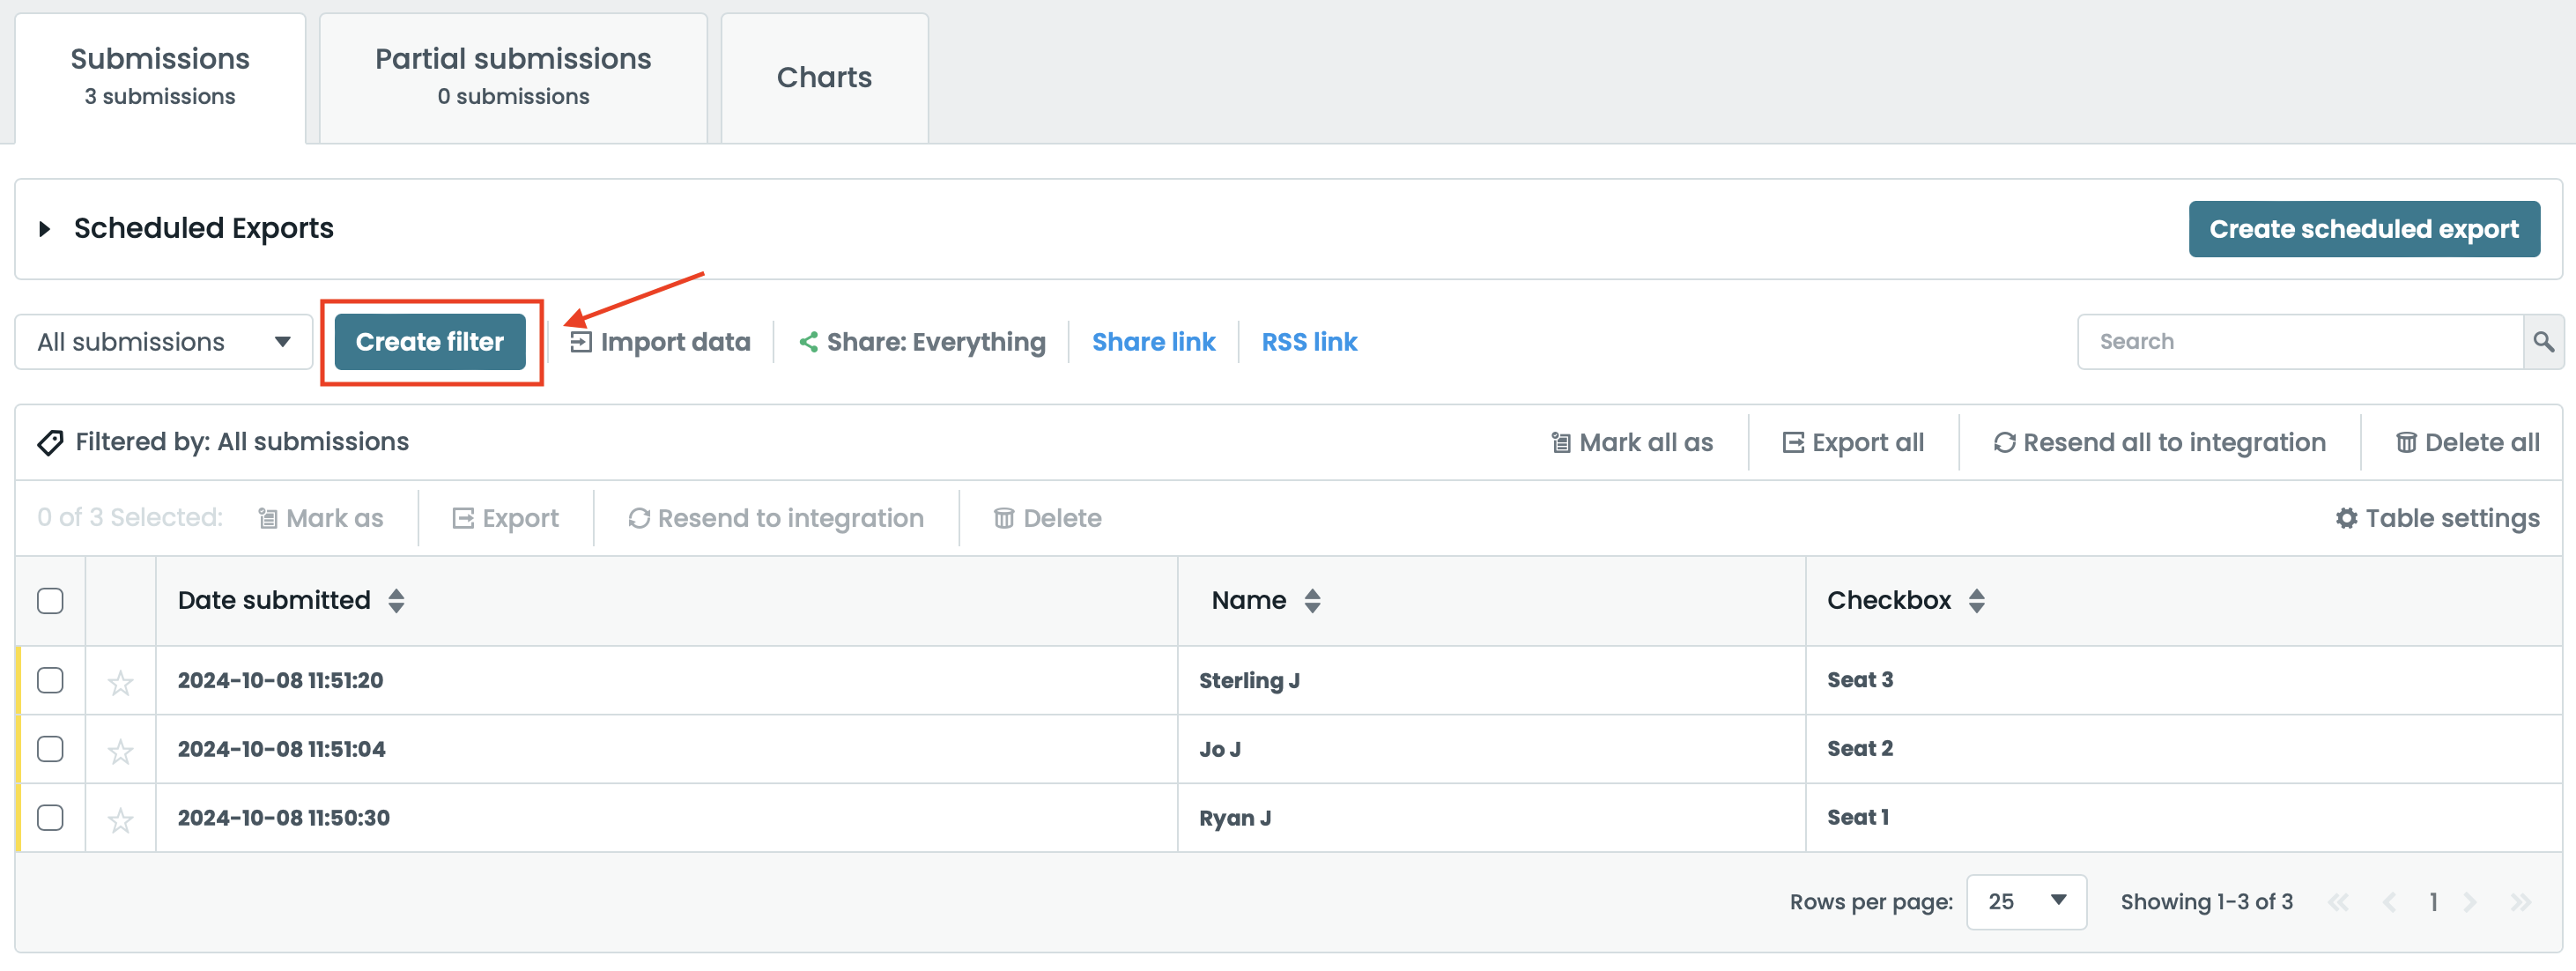Expand the Scheduled Exports section
Image resolution: width=2576 pixels, height=971 pixels.
coord(45,228)
